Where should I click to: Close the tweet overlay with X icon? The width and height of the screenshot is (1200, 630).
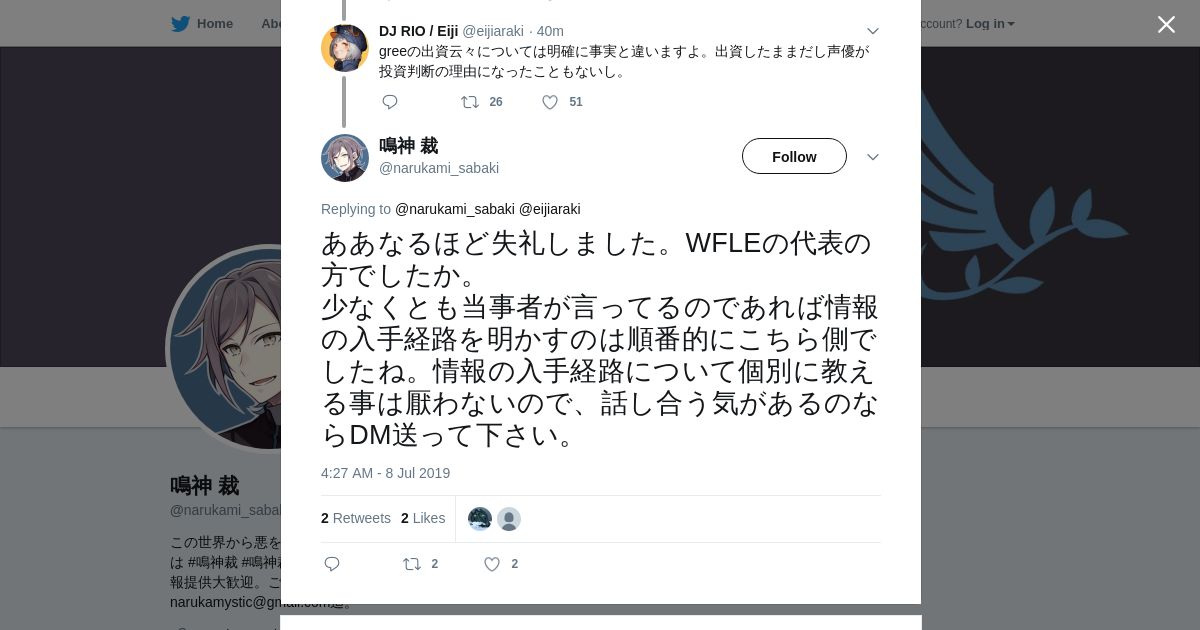[x=1166, y=24]
